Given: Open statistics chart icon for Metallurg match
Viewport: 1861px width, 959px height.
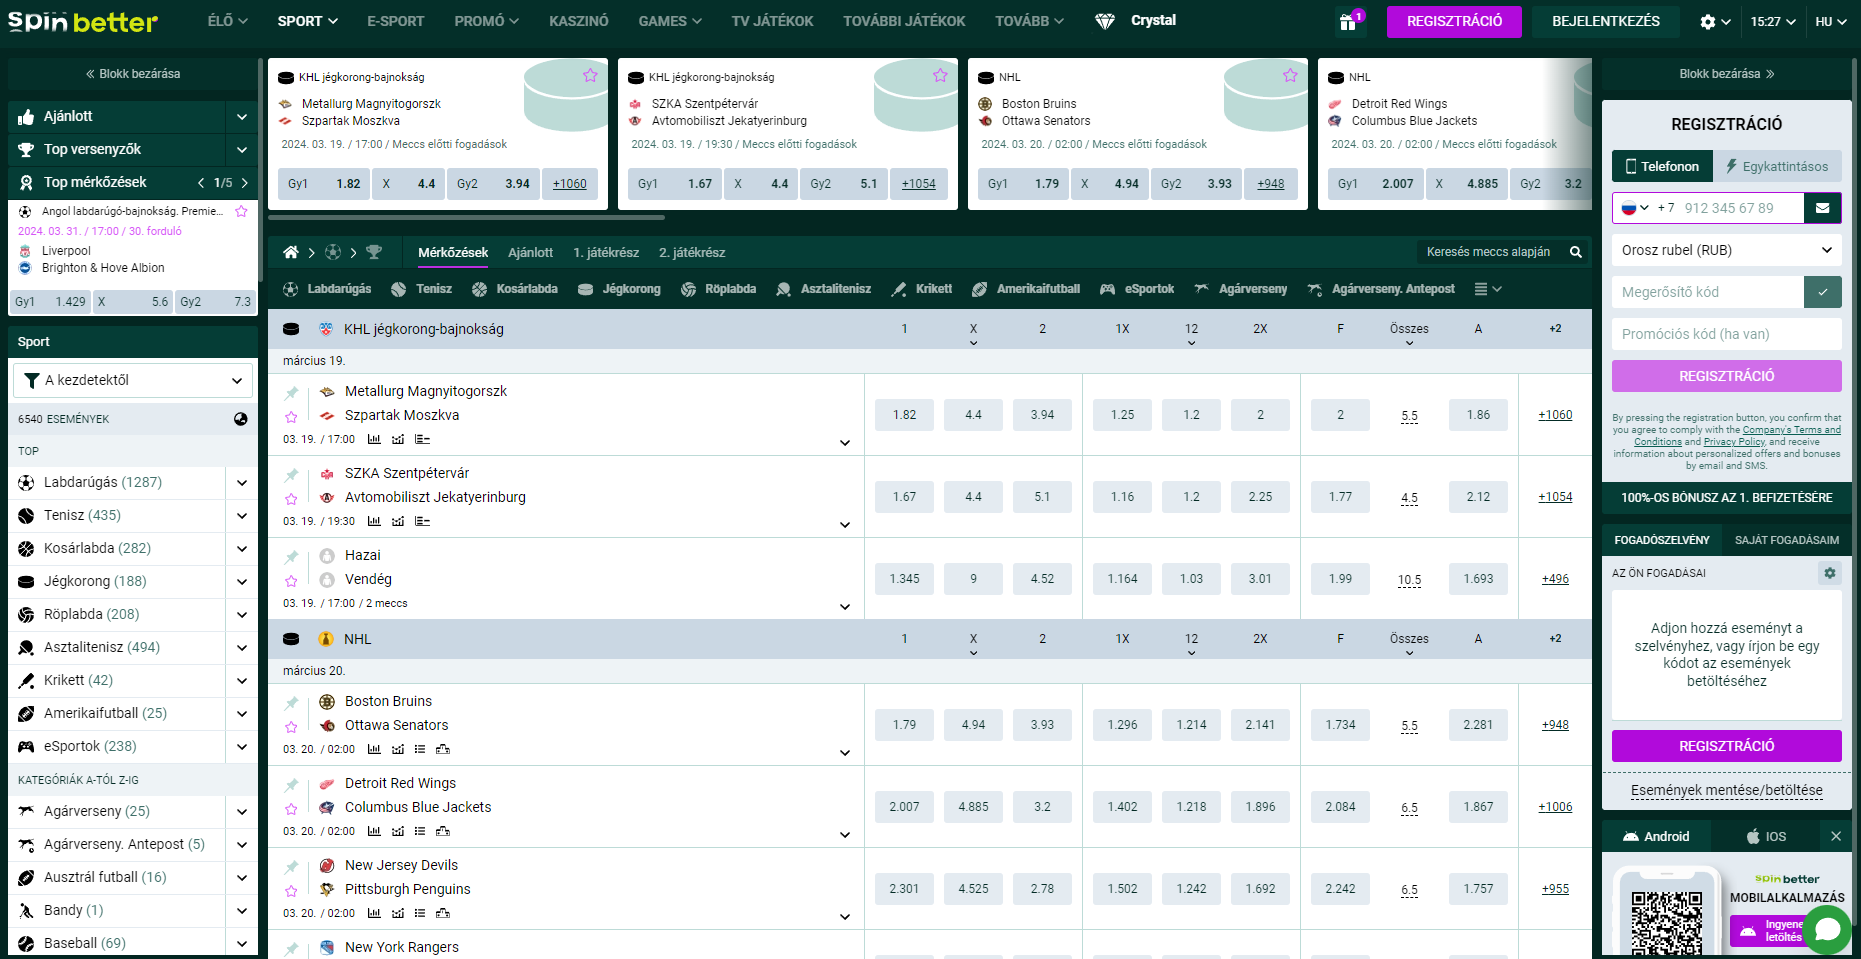Looking at the screenshot, I should point(374,439).
